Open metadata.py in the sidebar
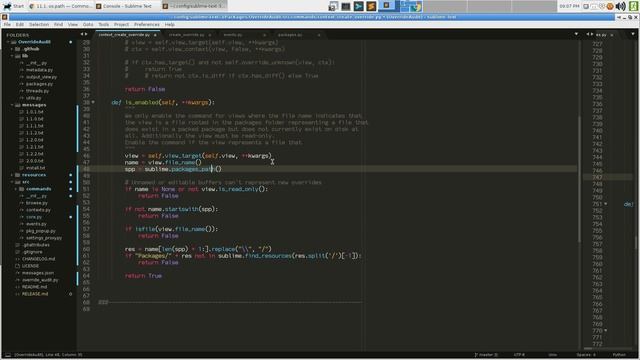Viewport: 640px width, 360px height. 39,70
